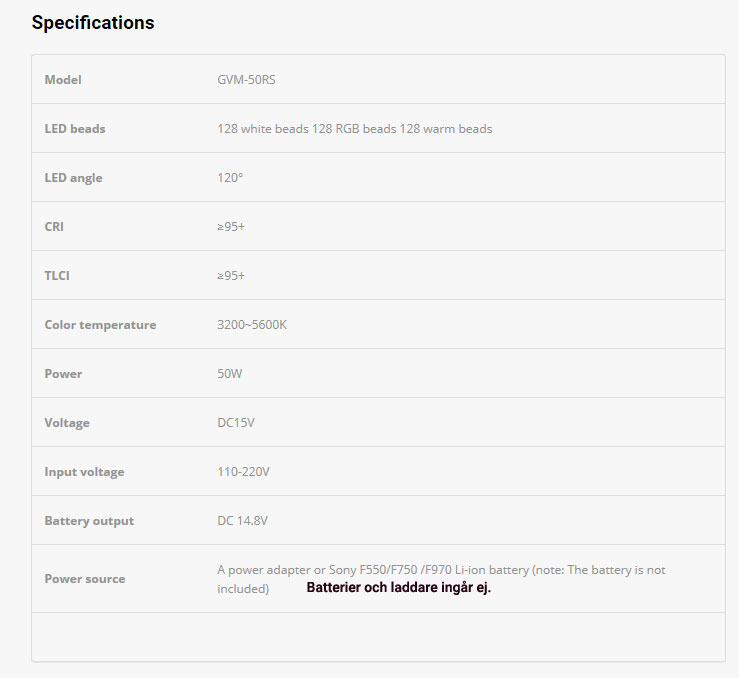Click the 50W power value
The image size is (739, 678).
230,374
